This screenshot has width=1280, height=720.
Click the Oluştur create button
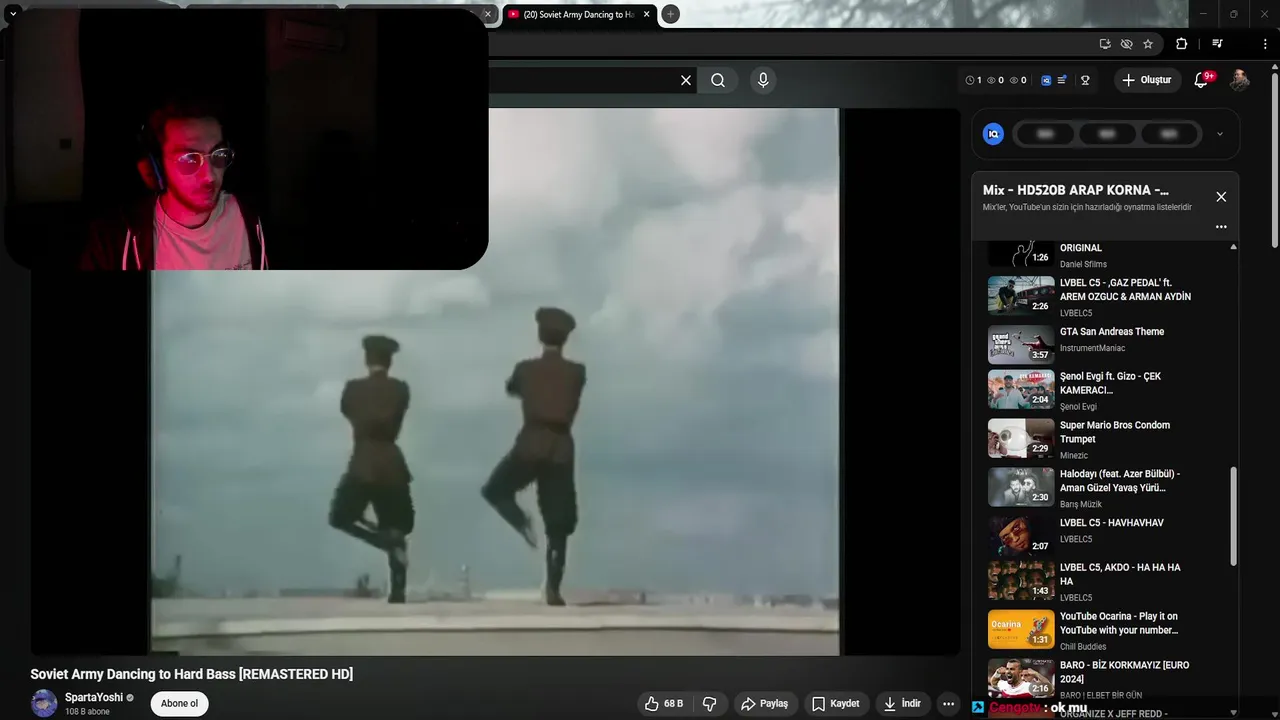(1146, 80)
